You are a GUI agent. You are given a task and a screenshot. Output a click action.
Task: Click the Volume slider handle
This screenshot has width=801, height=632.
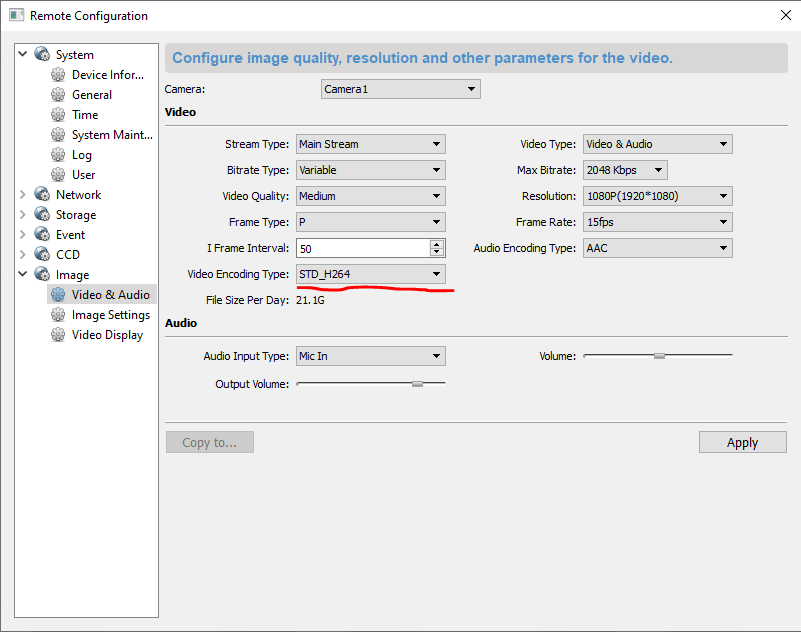[x=659, y=355]
